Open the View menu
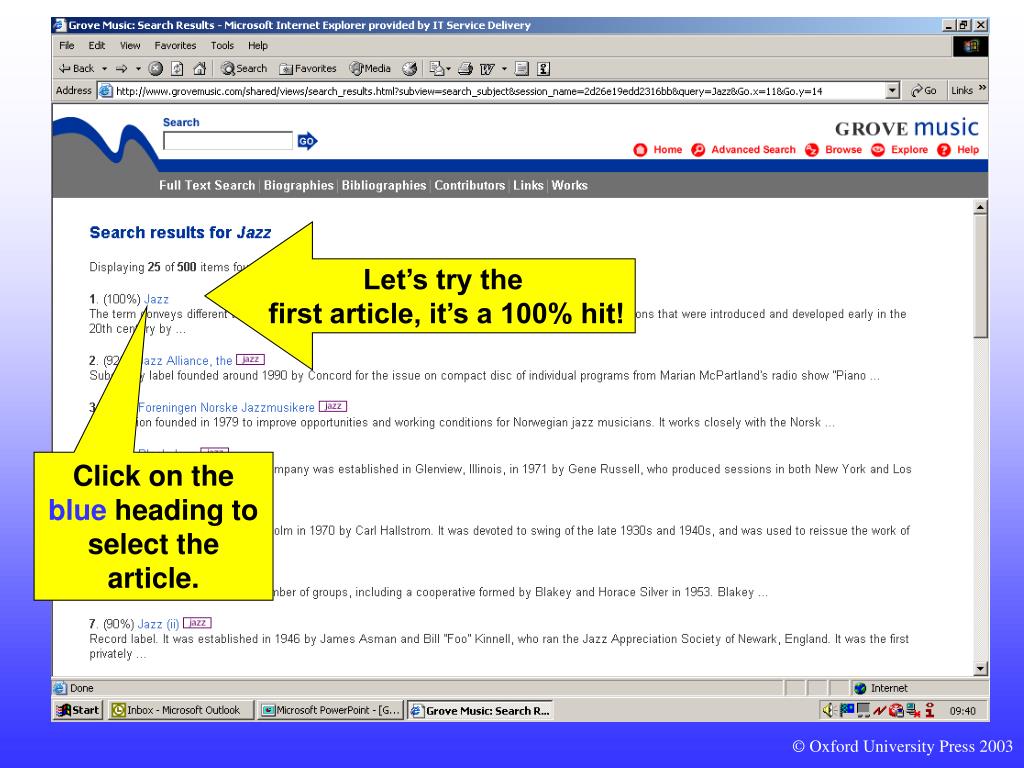The image size is (1024, 768). pos(130,46)
